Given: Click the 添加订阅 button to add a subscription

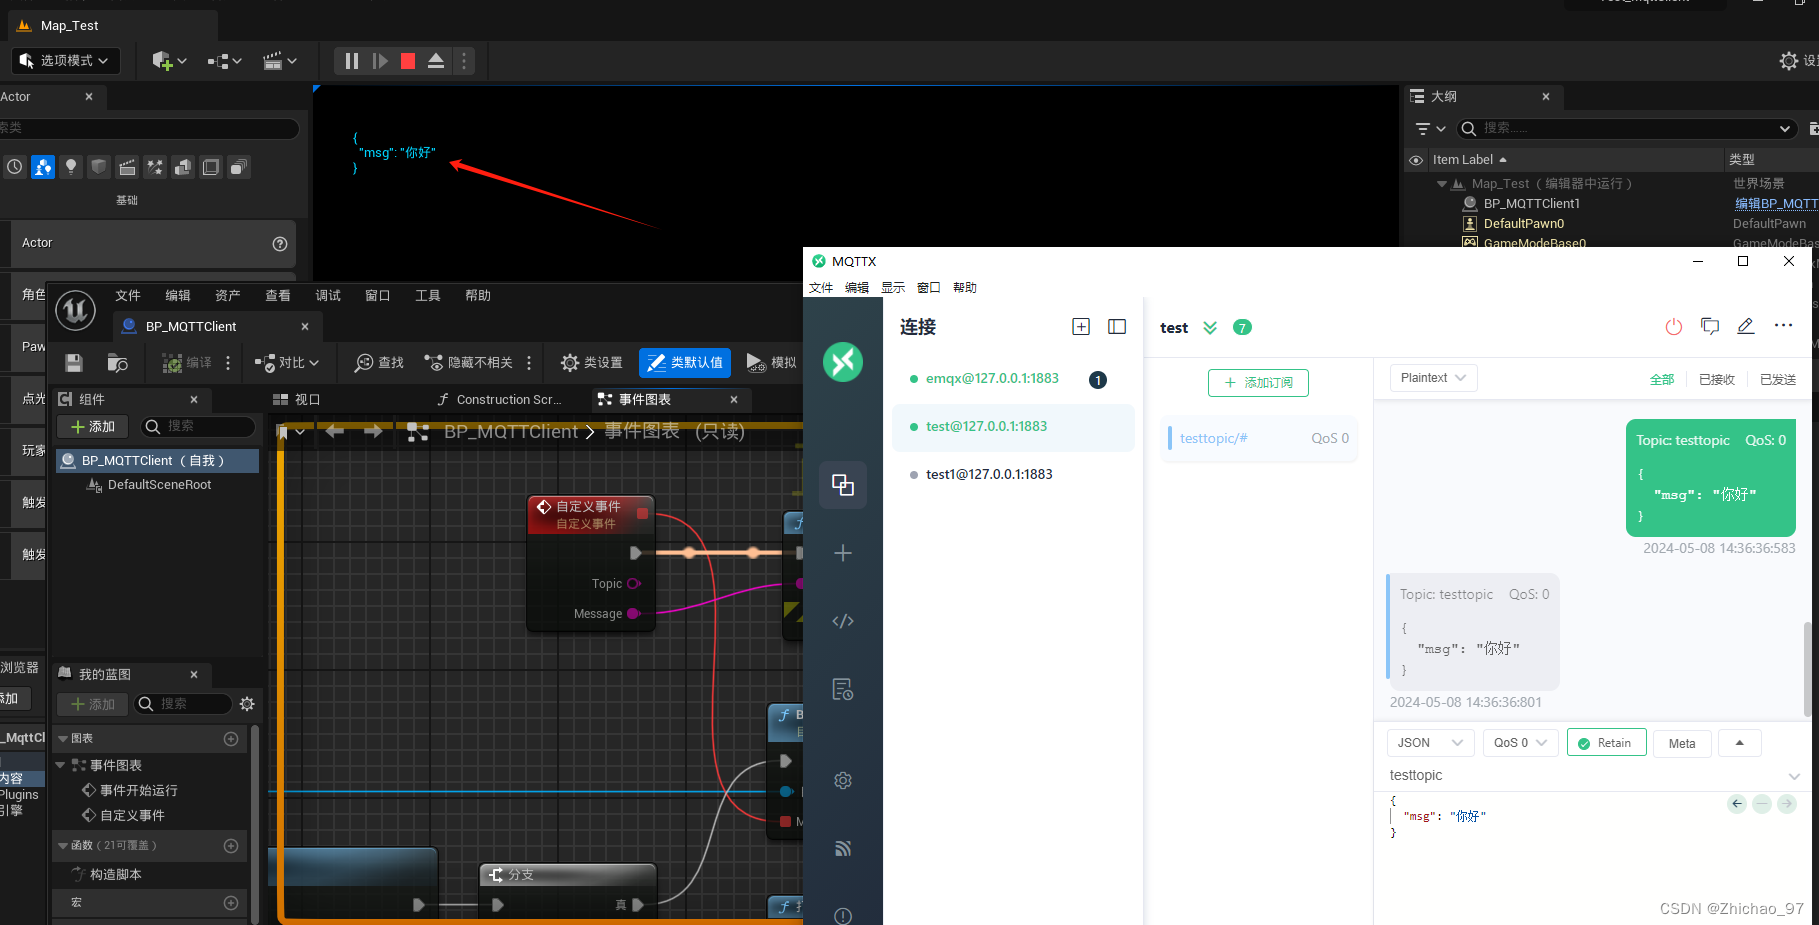Looking at the screenshot, I should (1258, 383).
